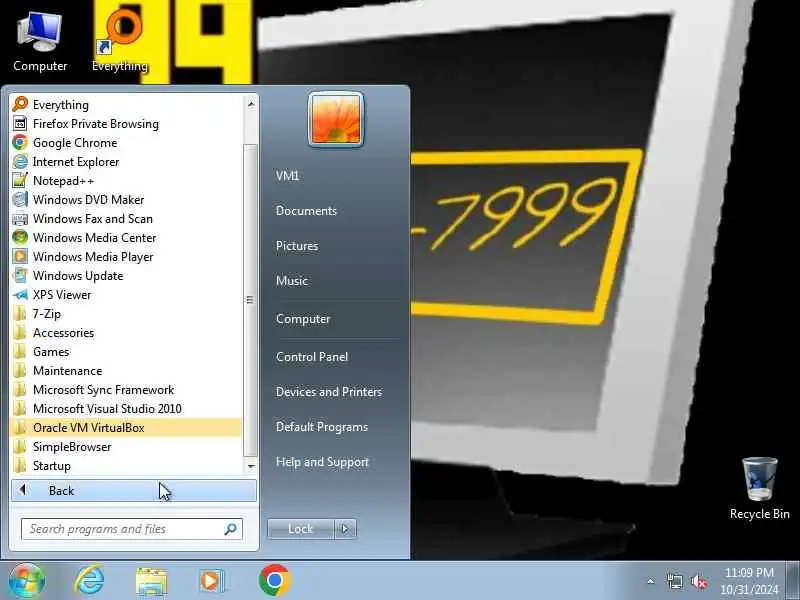Image resolution: width=800 pixels, height=600 pixels.
Task: Expand the Startup folder
Action: click(126, 465)
